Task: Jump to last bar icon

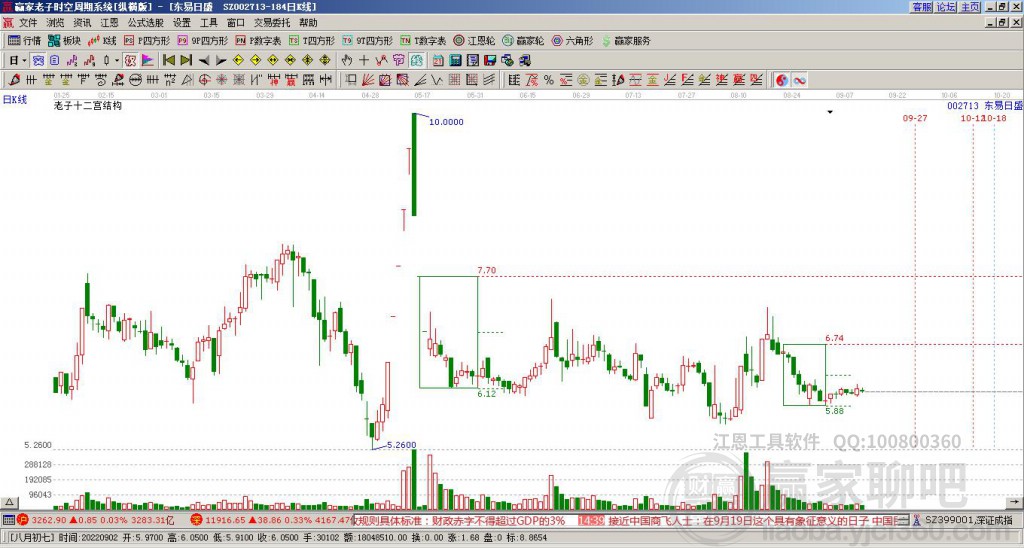Action: coord(186,61)
